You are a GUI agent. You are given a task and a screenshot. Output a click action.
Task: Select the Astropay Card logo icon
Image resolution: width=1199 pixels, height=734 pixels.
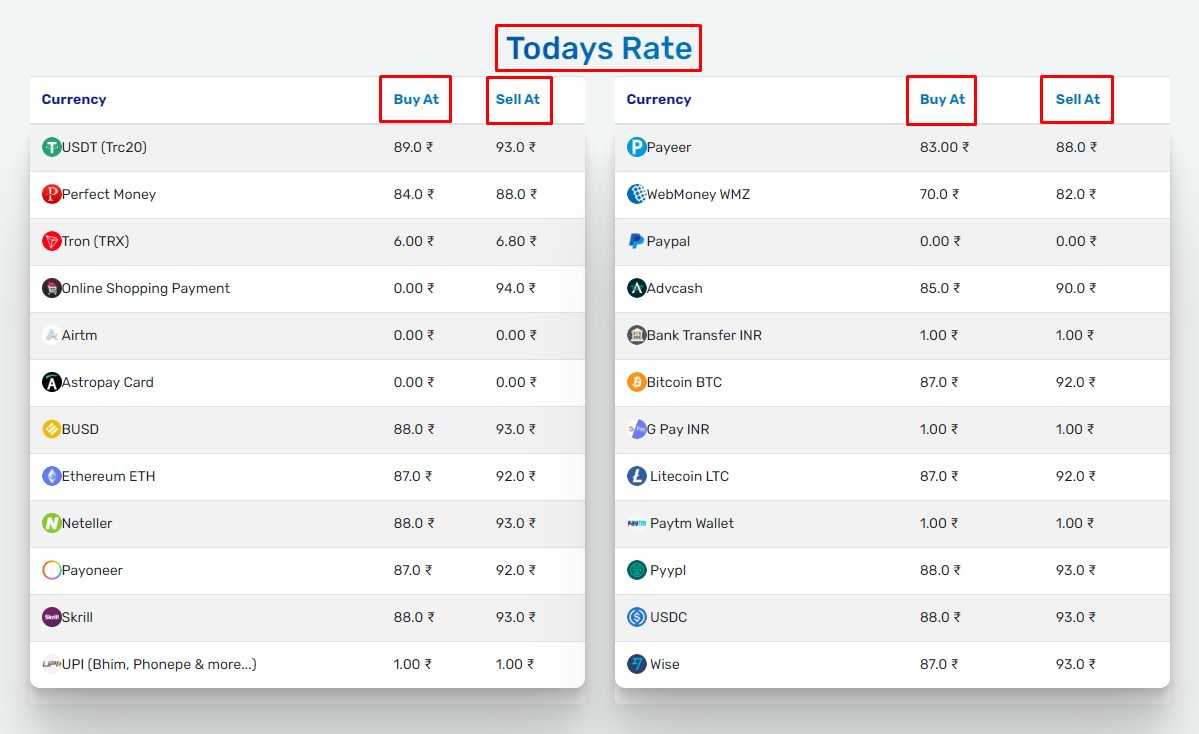point(51,382)
